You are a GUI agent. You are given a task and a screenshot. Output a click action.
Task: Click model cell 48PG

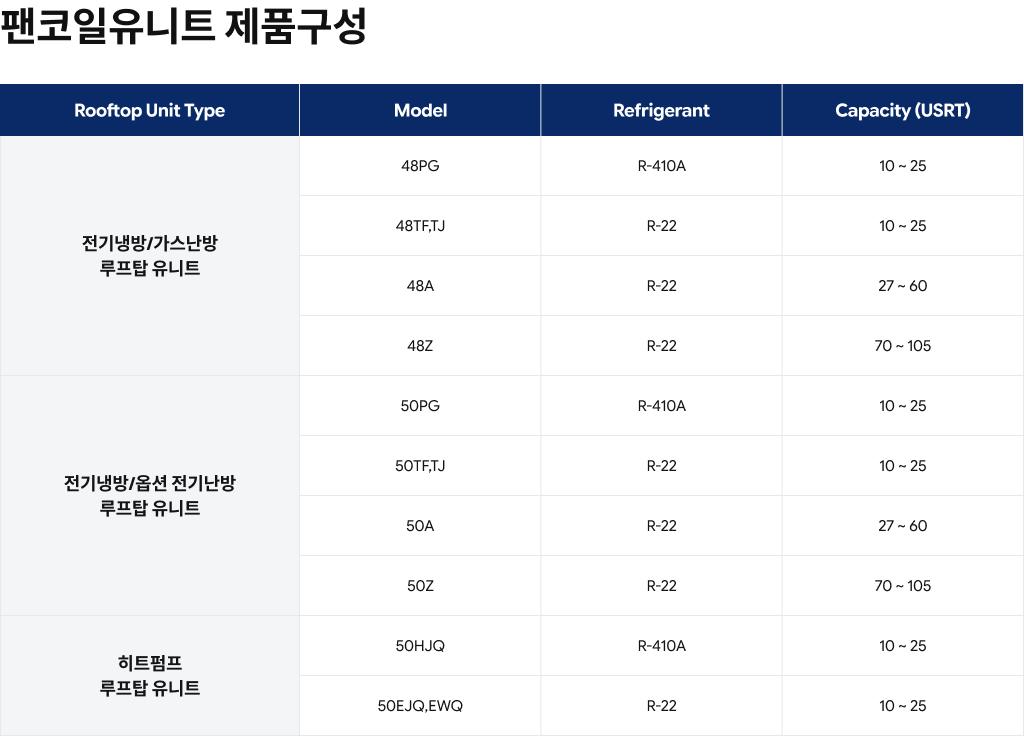point(420,166)
